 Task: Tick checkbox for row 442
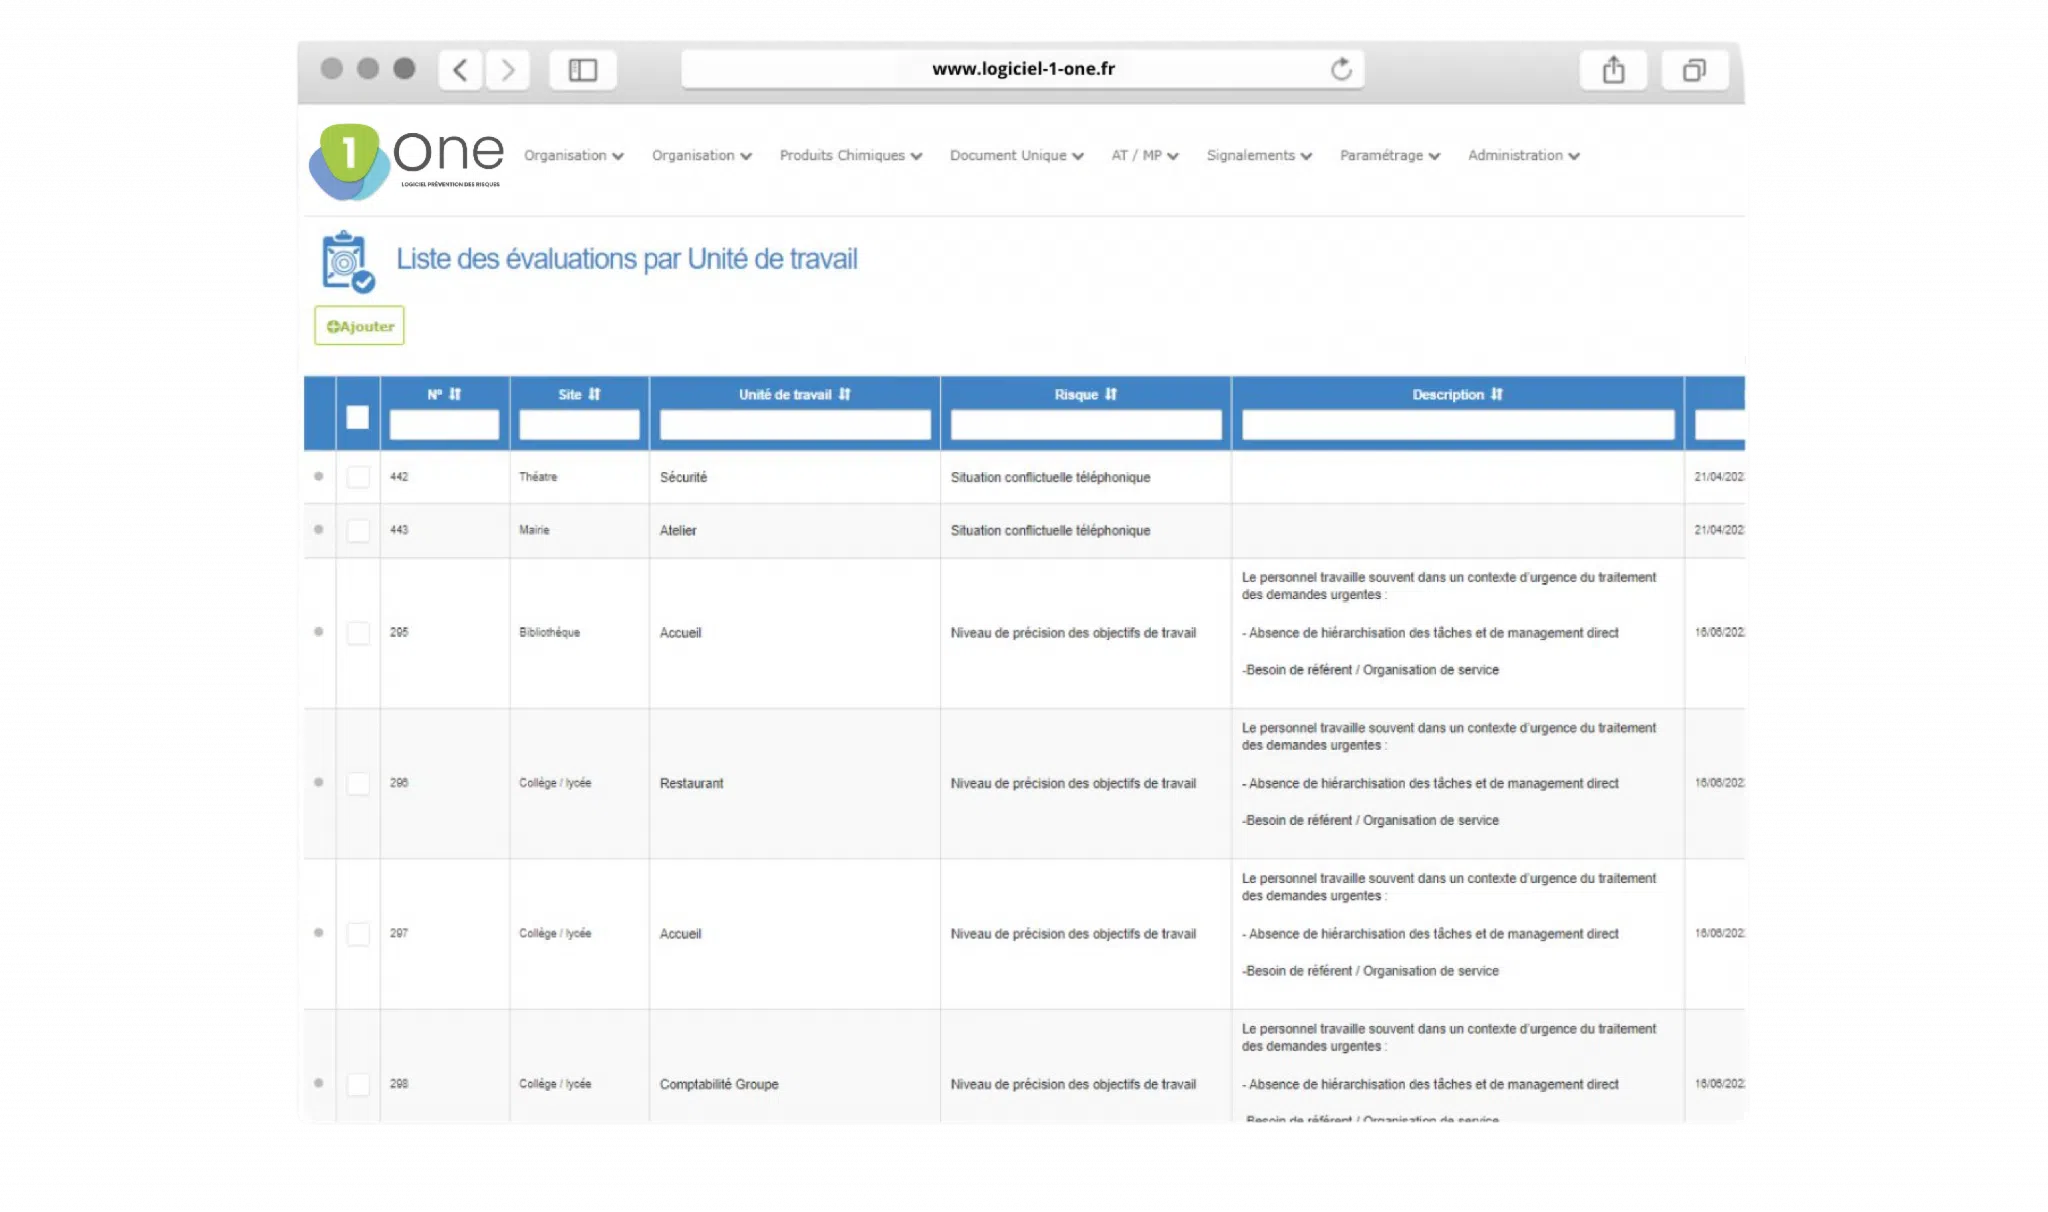click(x=358, y=477)
